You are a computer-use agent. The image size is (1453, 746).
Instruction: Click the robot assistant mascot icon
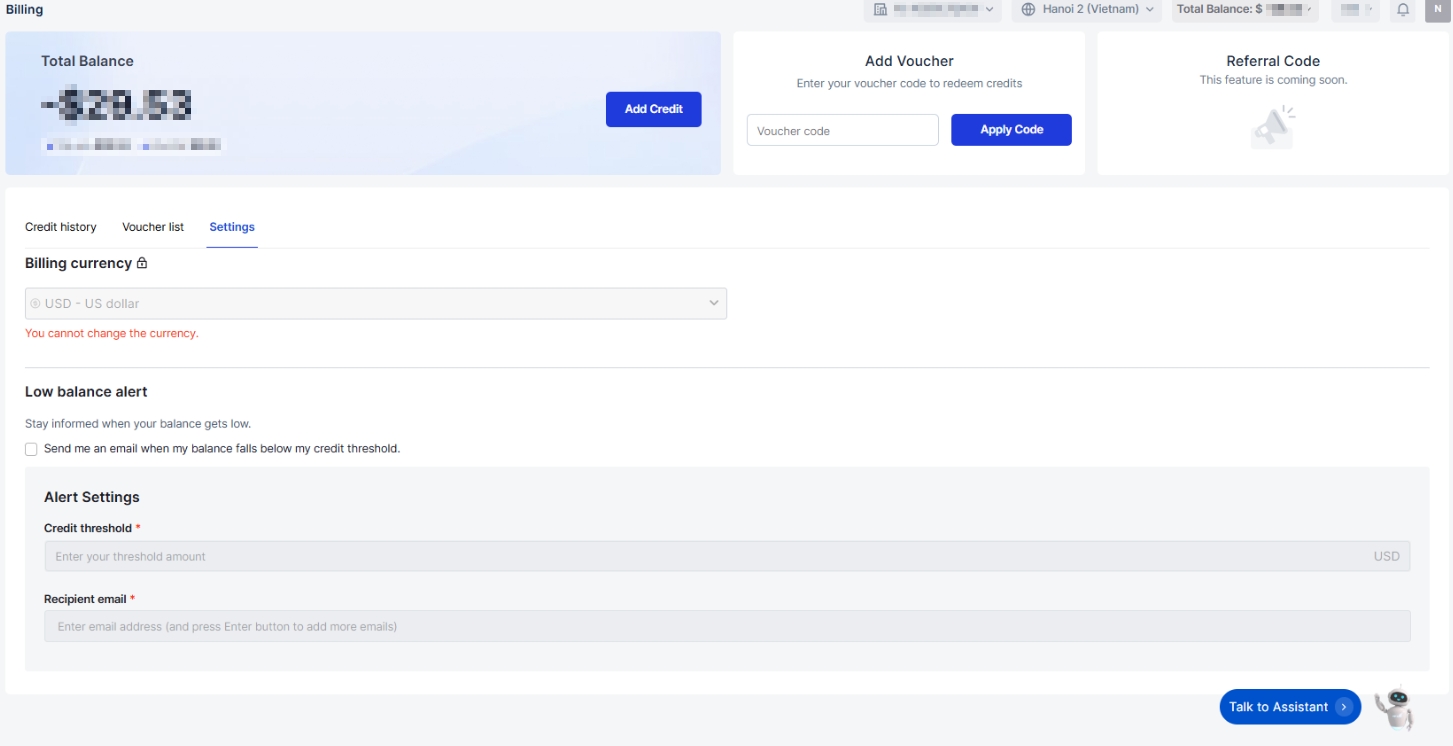point(1395,708)
